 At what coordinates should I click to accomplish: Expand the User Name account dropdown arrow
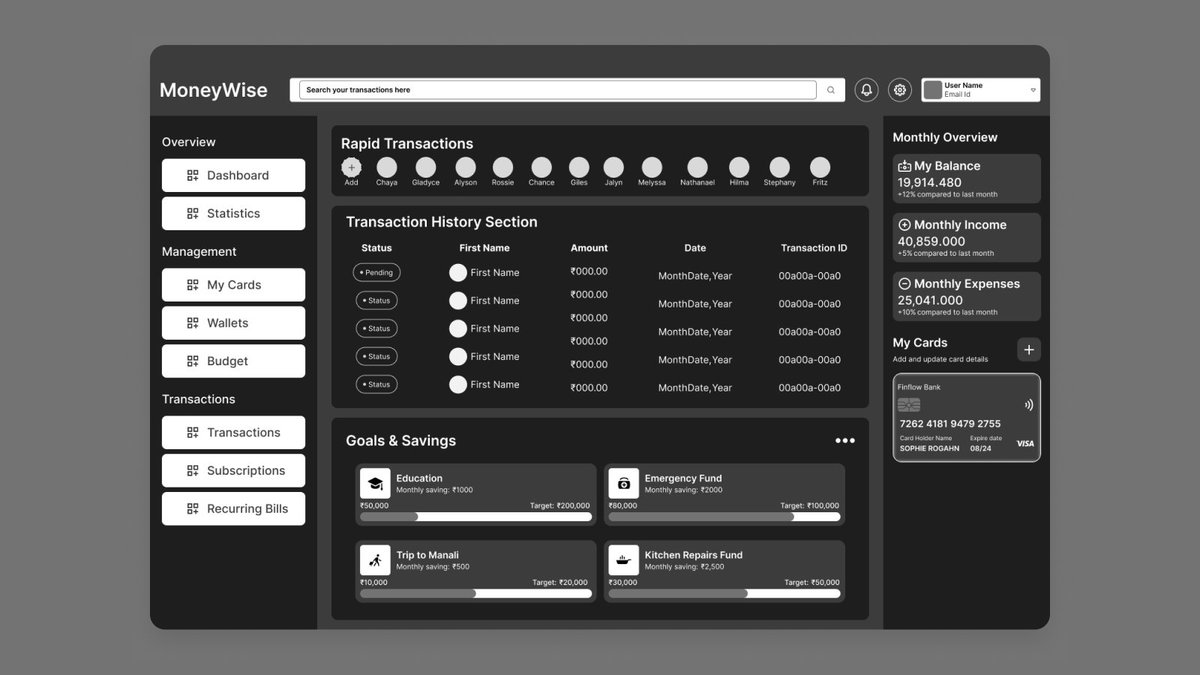coord(1033,90)
